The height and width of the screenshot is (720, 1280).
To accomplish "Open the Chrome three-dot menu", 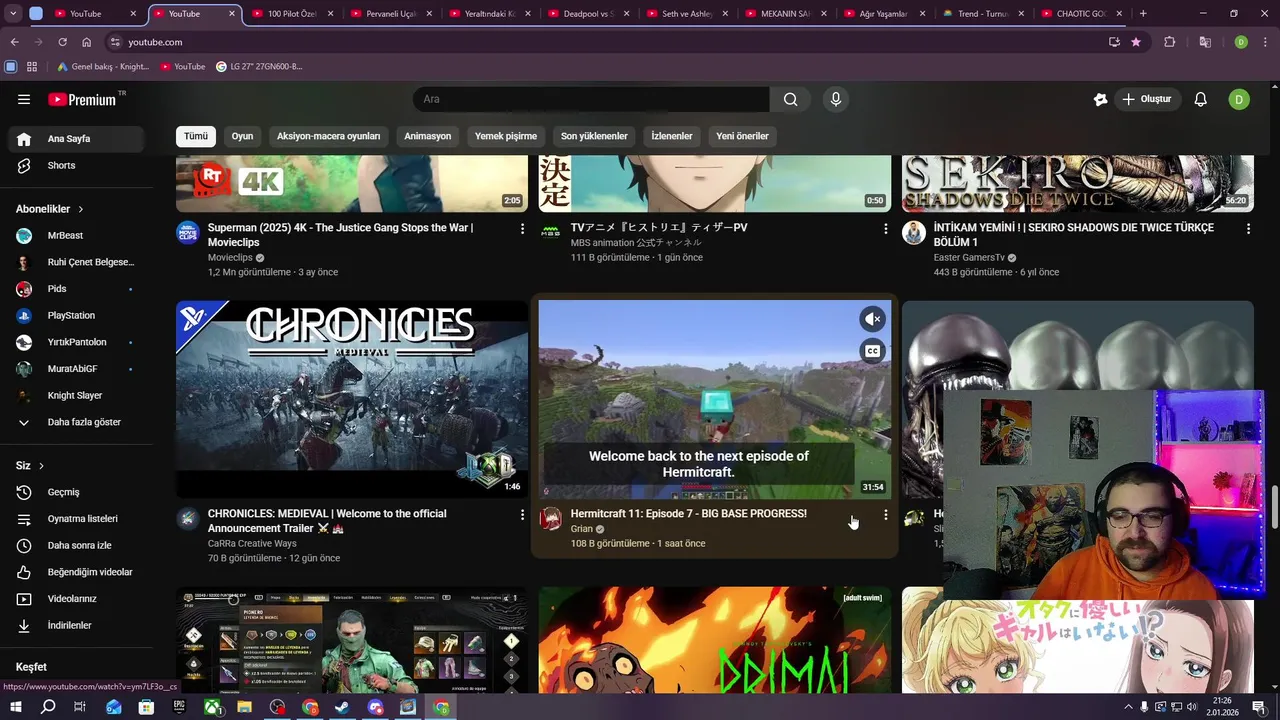I will pyautogui.click(x=1265, y=42).
